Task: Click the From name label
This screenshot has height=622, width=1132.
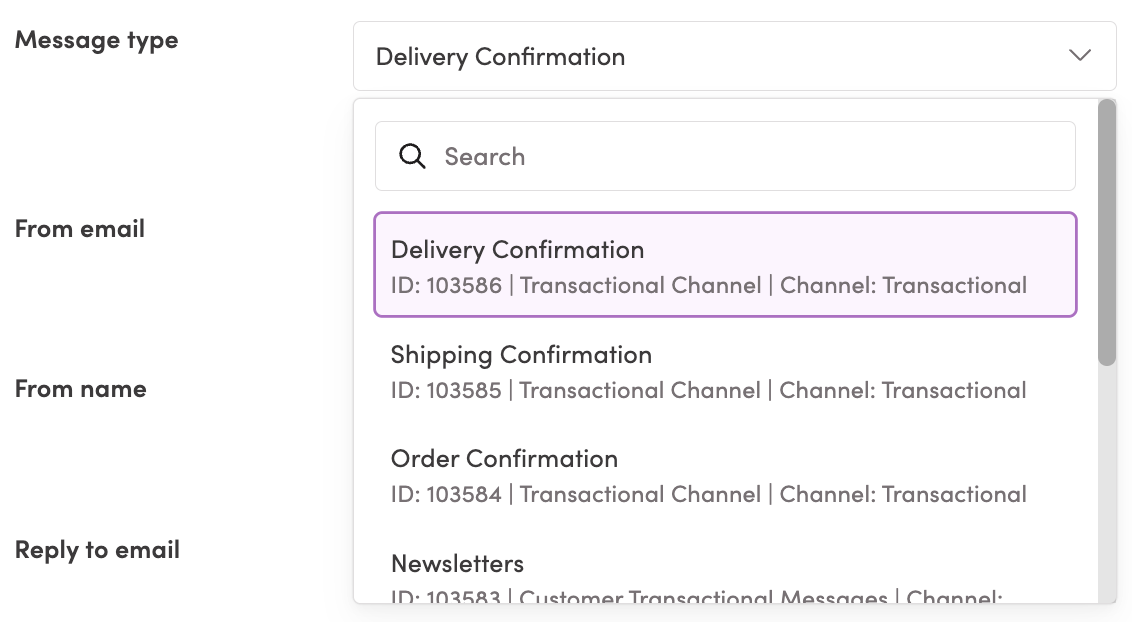Action: click(80, 389)
